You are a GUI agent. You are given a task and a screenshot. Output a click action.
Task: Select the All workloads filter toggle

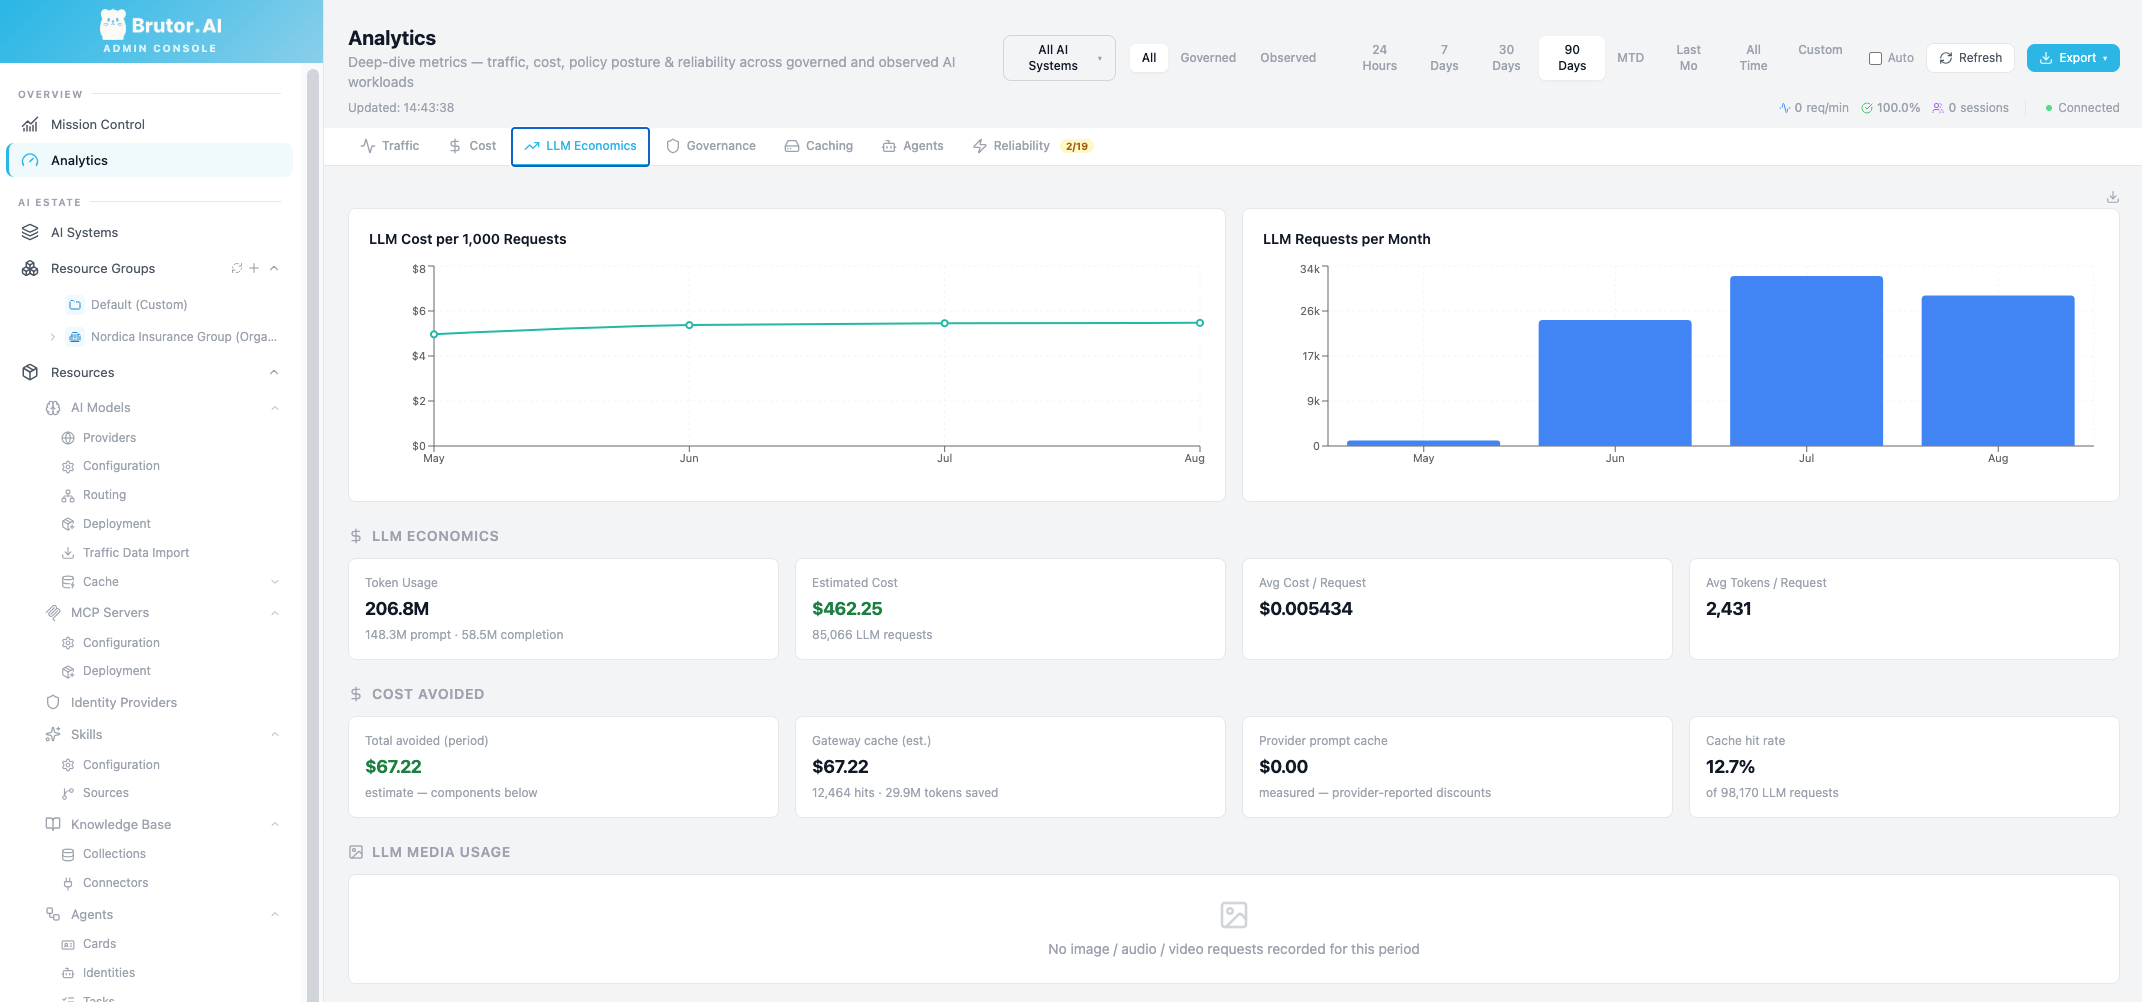point(1149,58)
